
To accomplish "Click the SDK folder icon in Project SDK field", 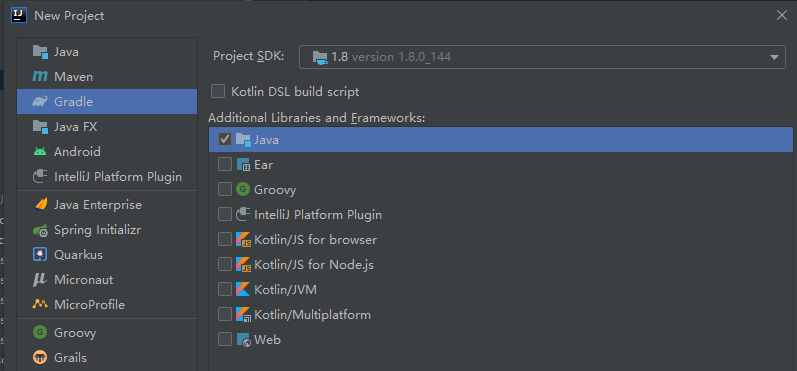I will pyautogui.click(x=320, y=57).
